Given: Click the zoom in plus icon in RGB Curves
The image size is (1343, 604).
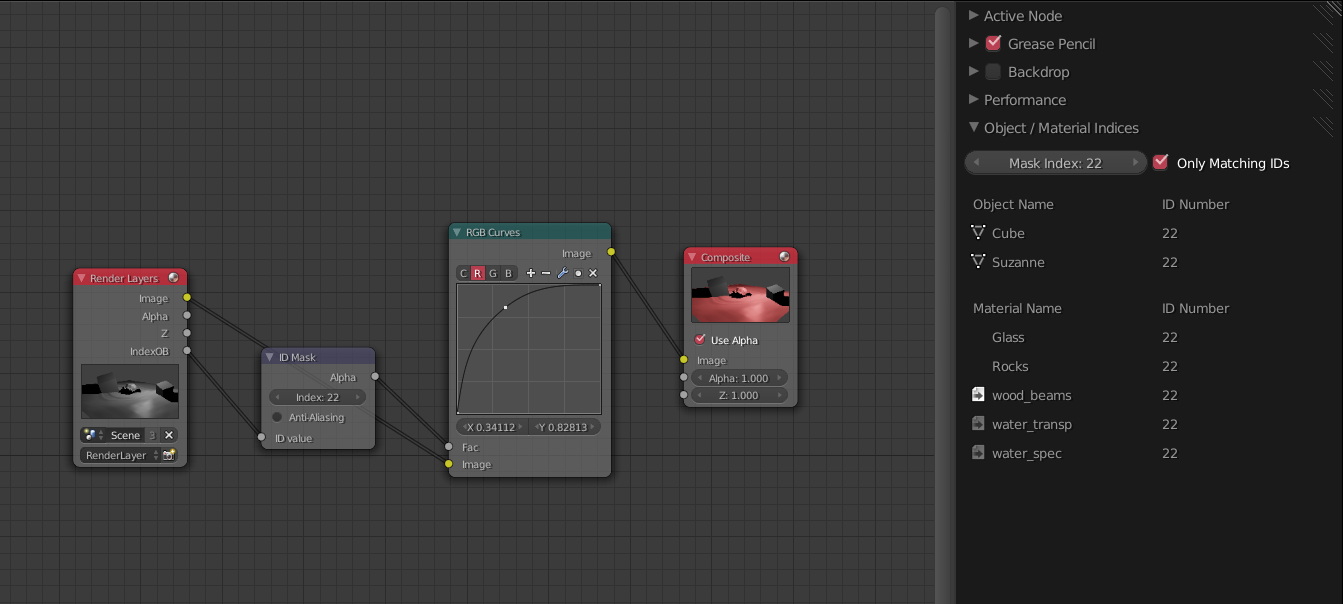Looking at the screenshot, I should [531, 273].
